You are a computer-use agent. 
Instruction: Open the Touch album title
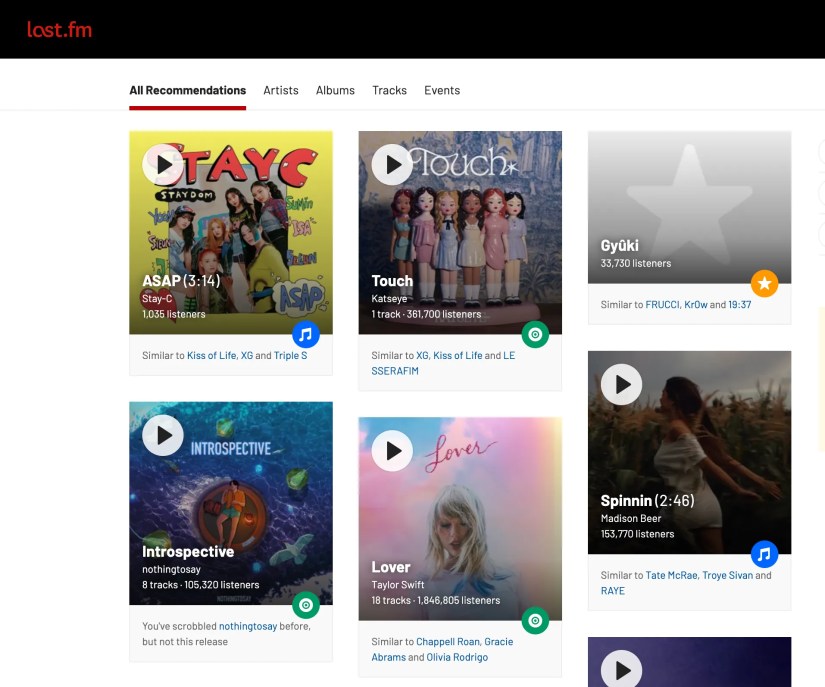[x=392, y=280]
